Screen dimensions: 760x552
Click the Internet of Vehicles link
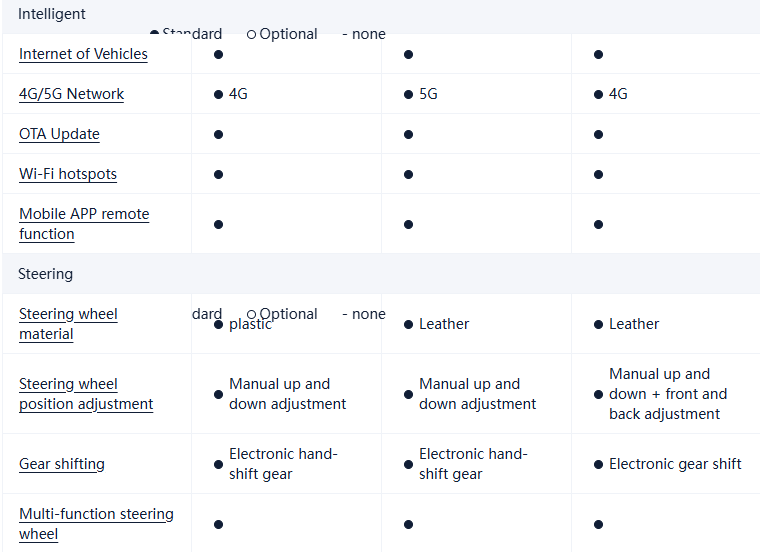[83, 54]
